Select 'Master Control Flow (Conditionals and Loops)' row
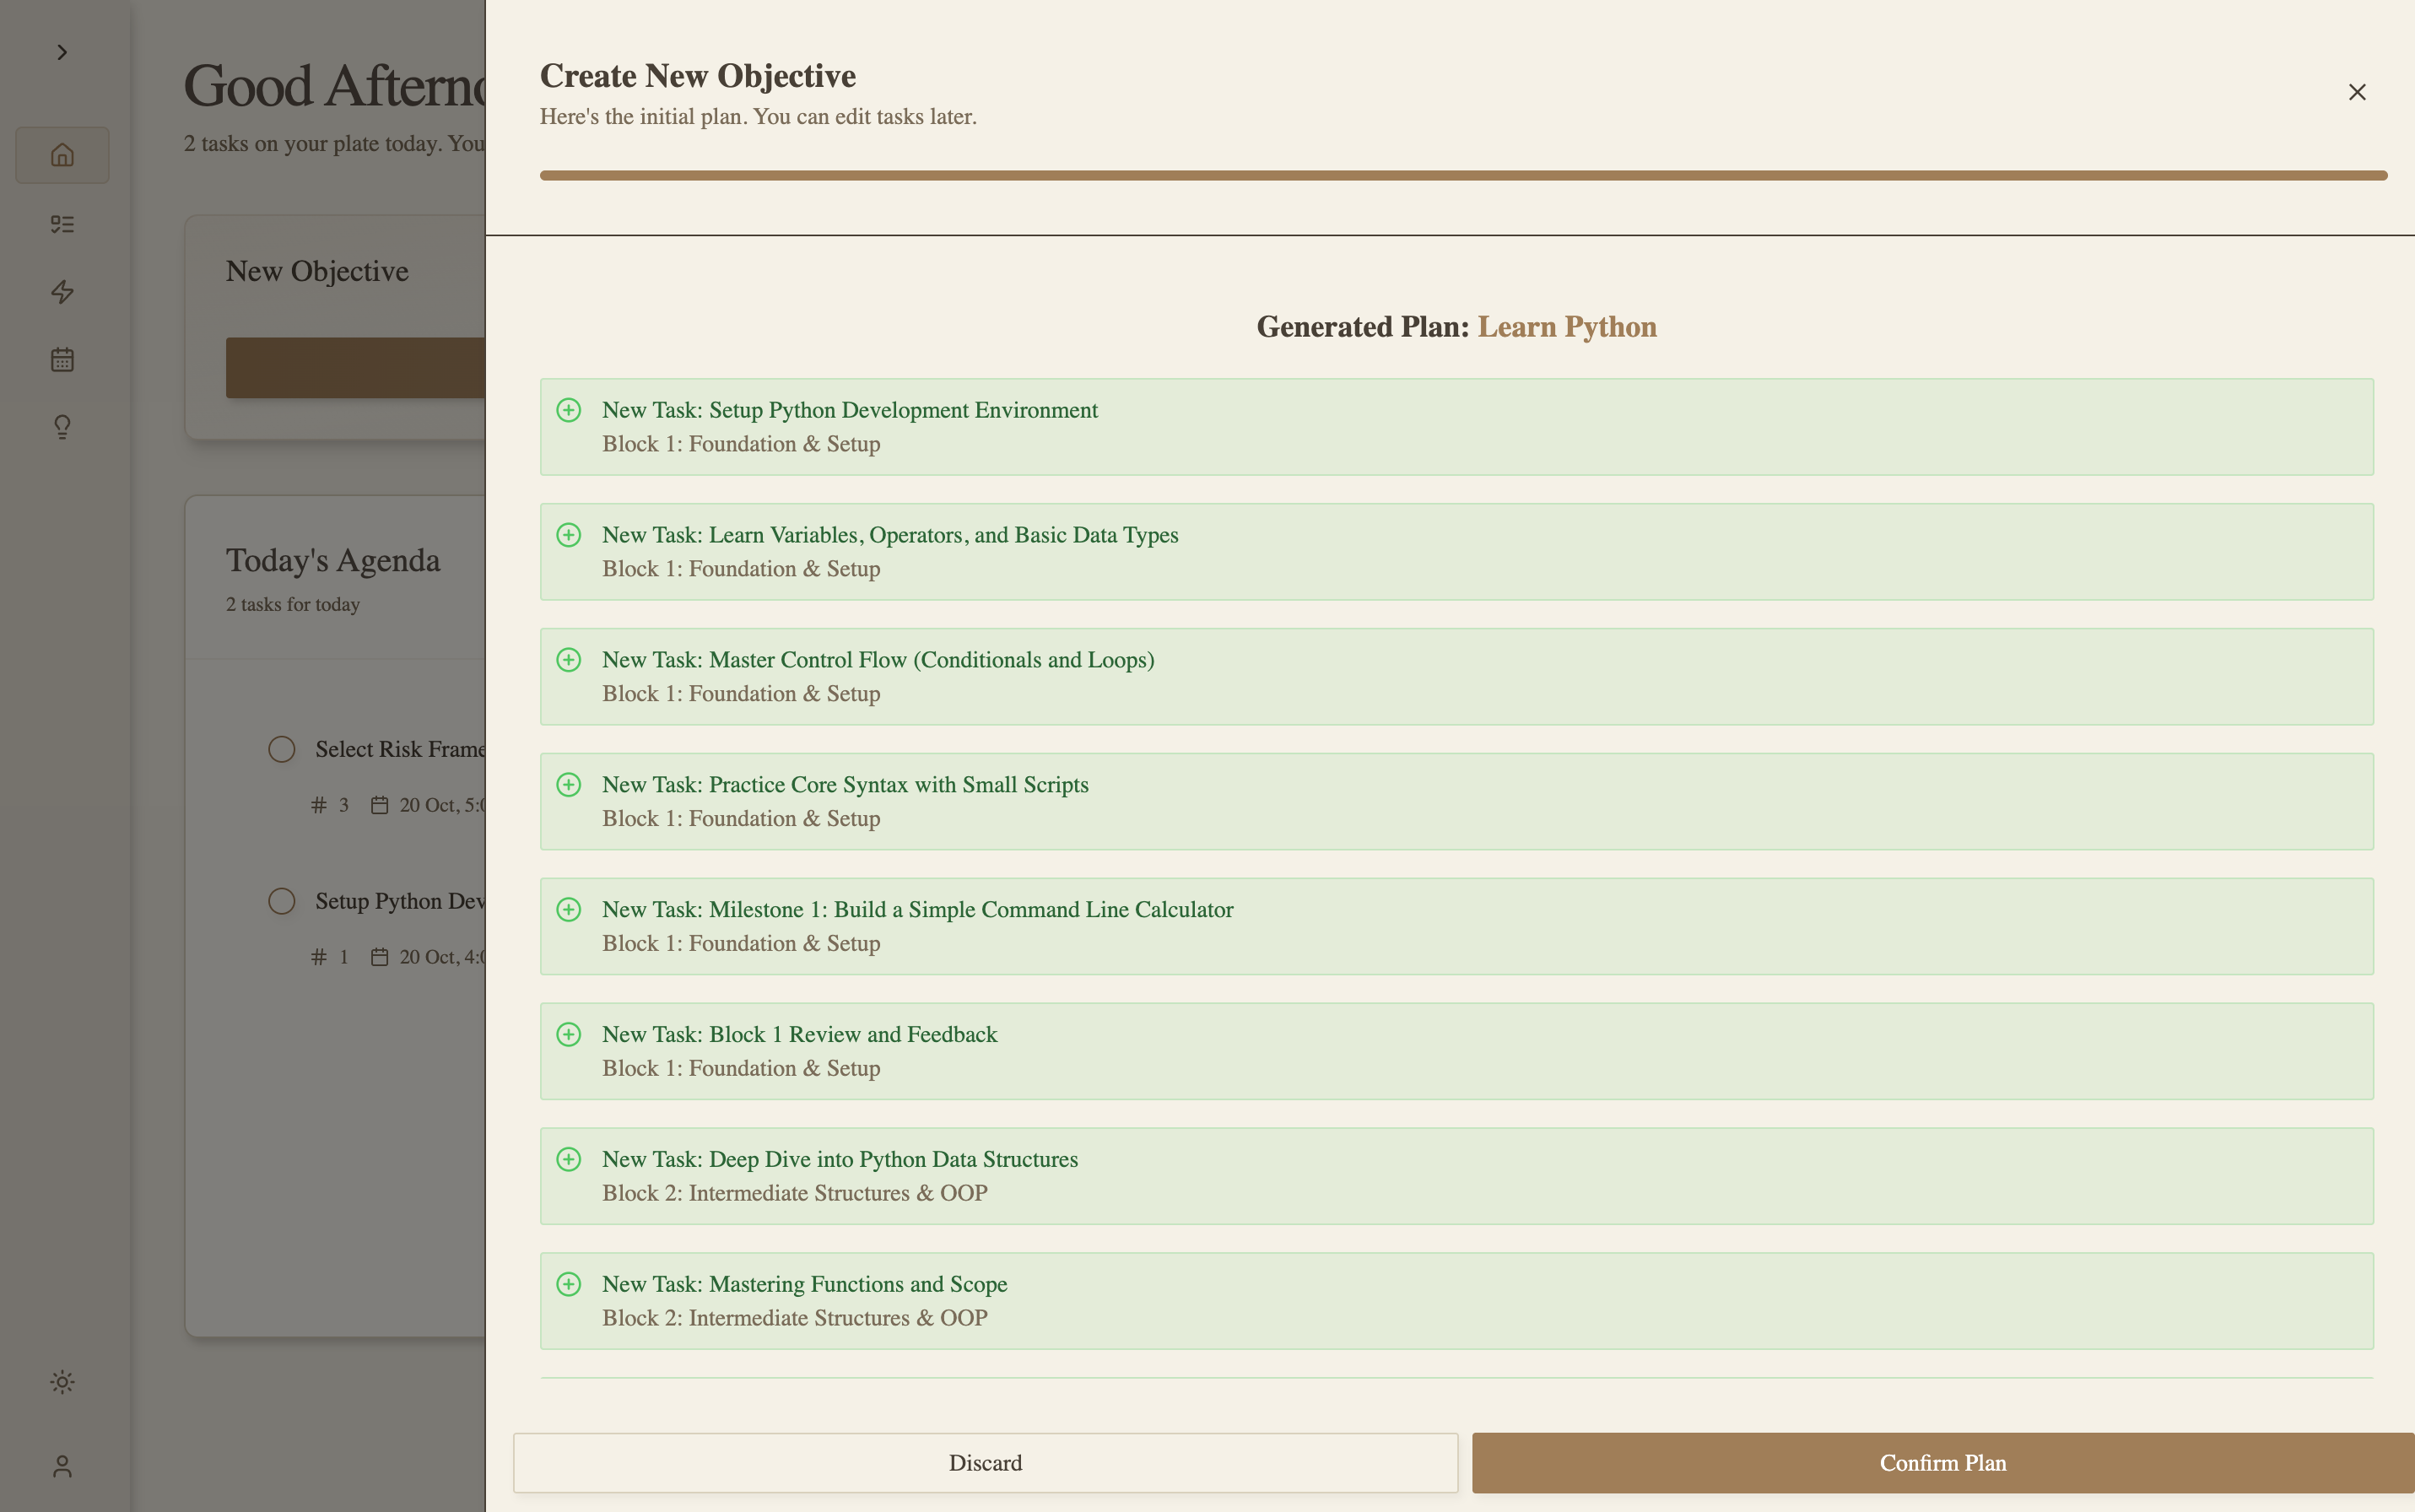The width and height of the screenshot is (2415, 1512). pyautogui.click(x=1456, y=677)
